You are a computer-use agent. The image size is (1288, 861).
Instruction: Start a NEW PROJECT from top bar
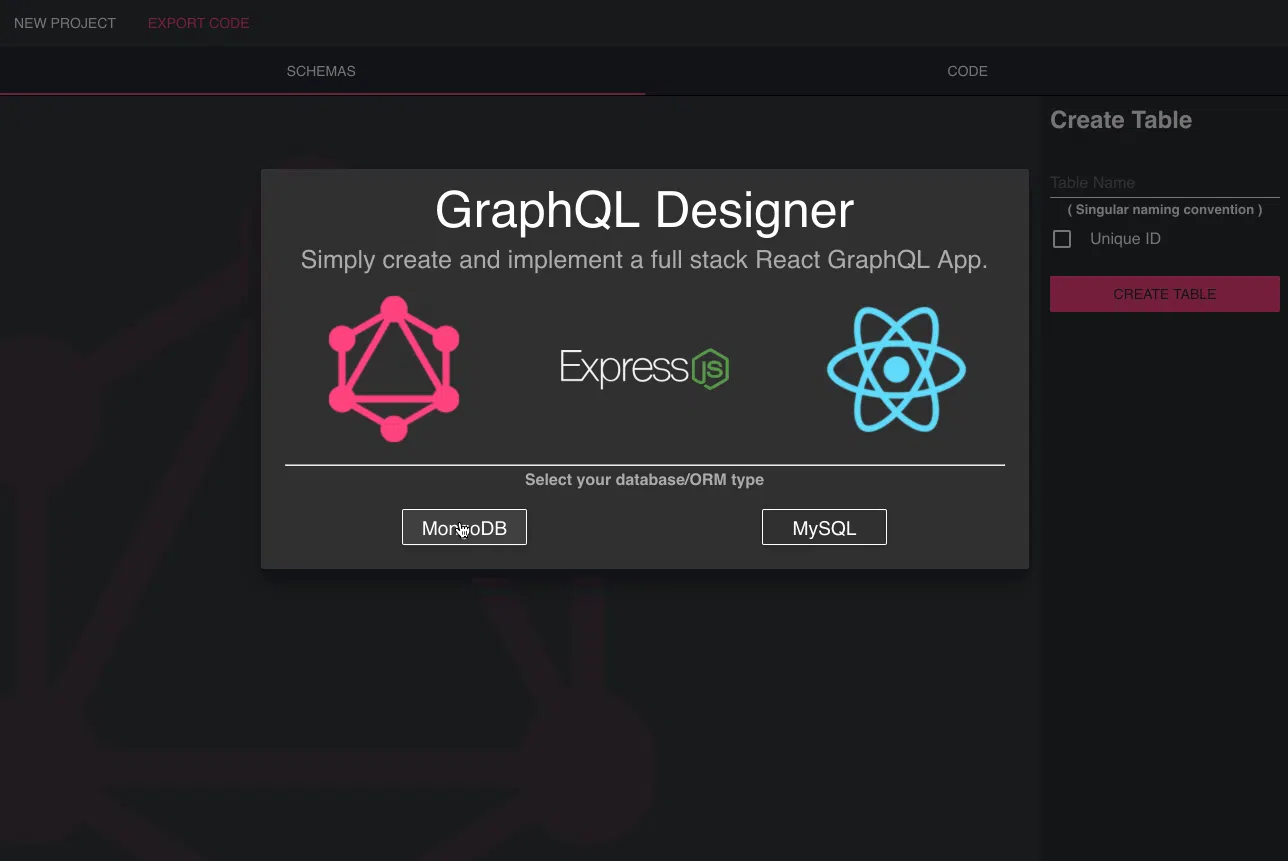65,23
